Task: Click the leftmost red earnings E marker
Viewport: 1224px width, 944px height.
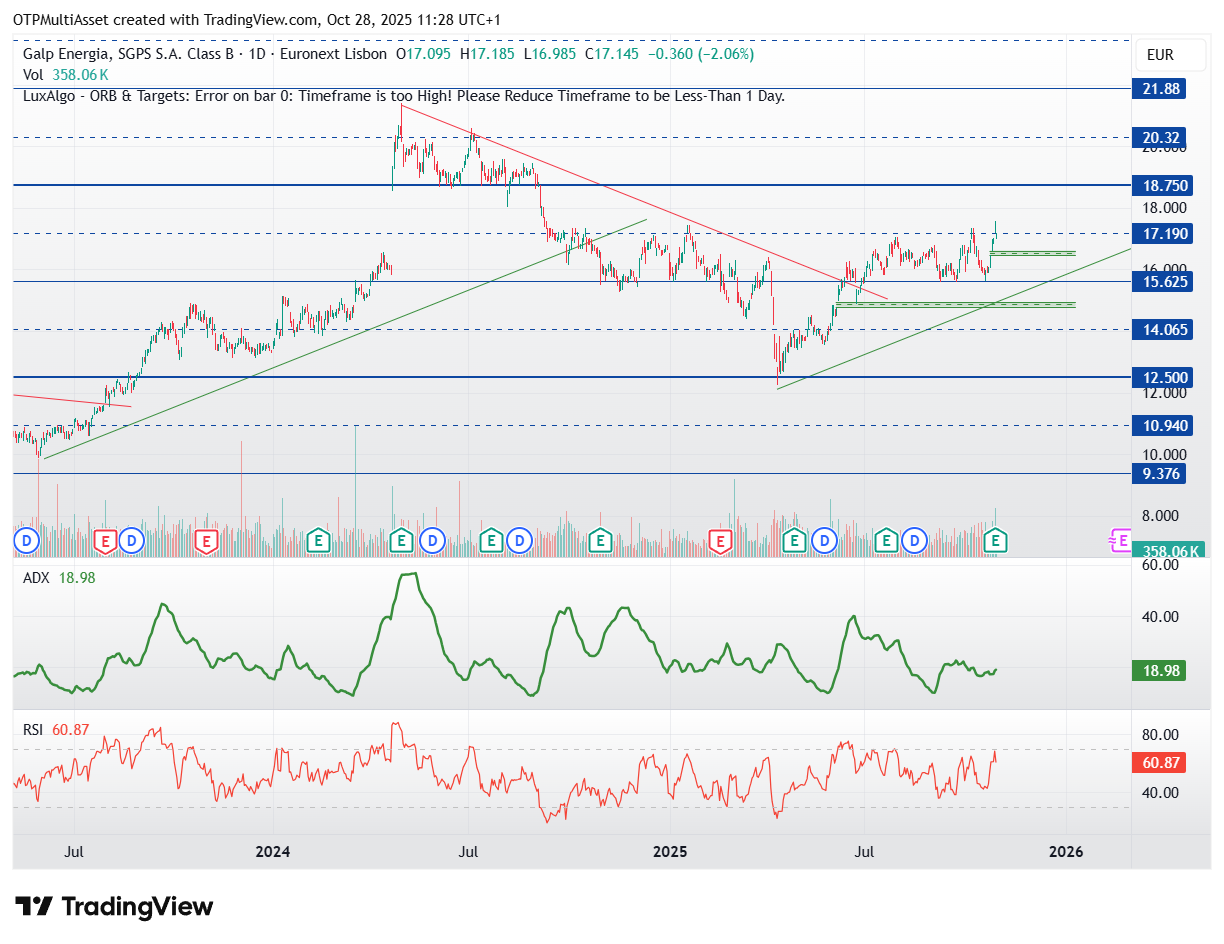Action: (x=105, y=541)
